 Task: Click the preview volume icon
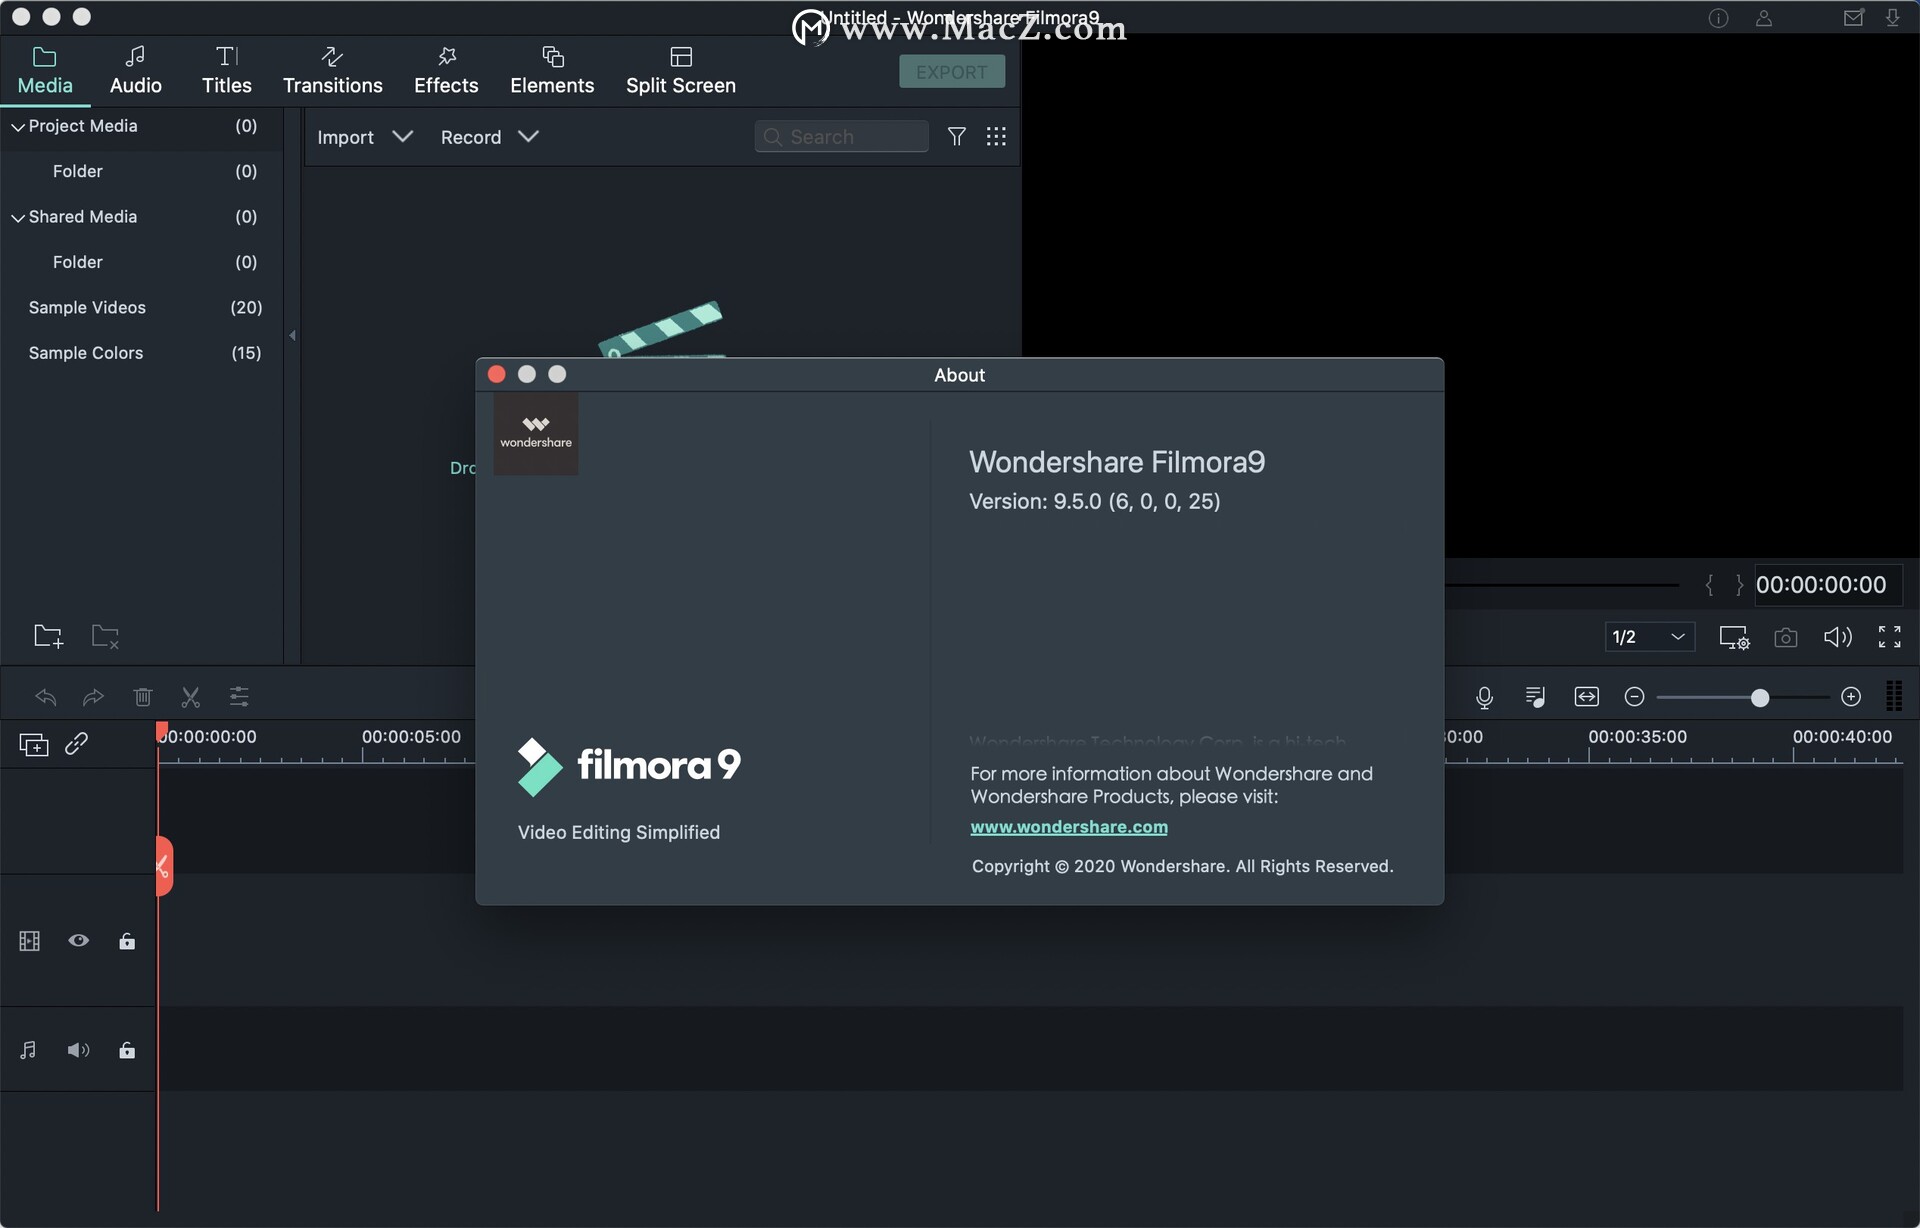pos(1838,637)
